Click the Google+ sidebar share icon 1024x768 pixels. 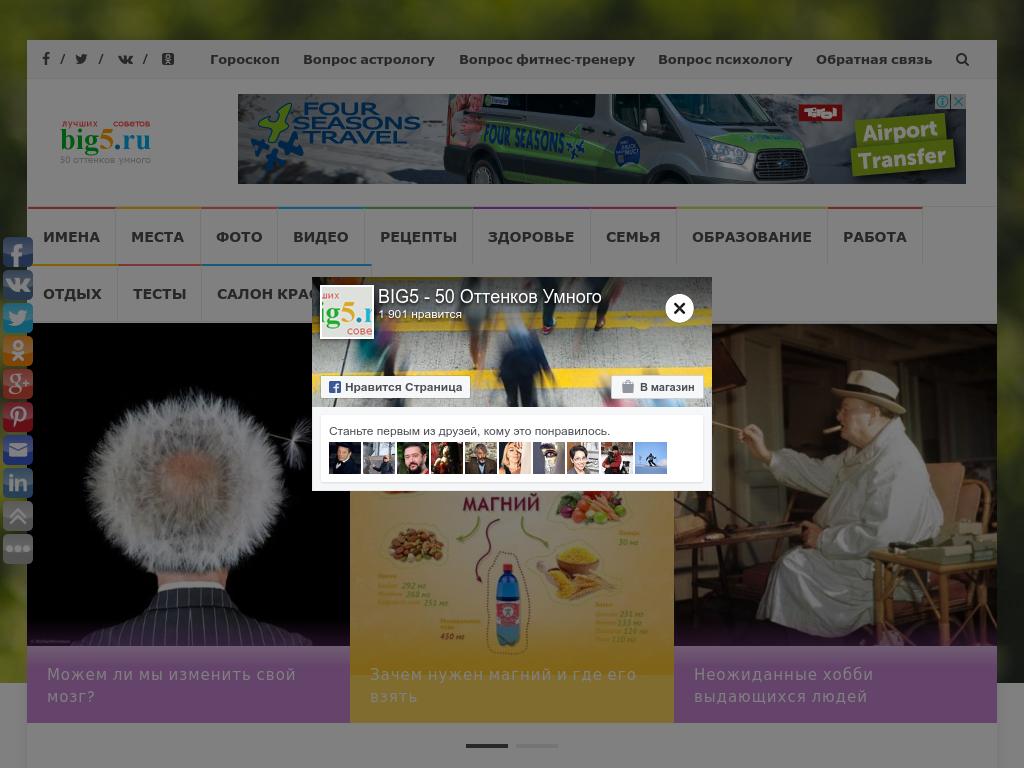[x=18, y=384]
